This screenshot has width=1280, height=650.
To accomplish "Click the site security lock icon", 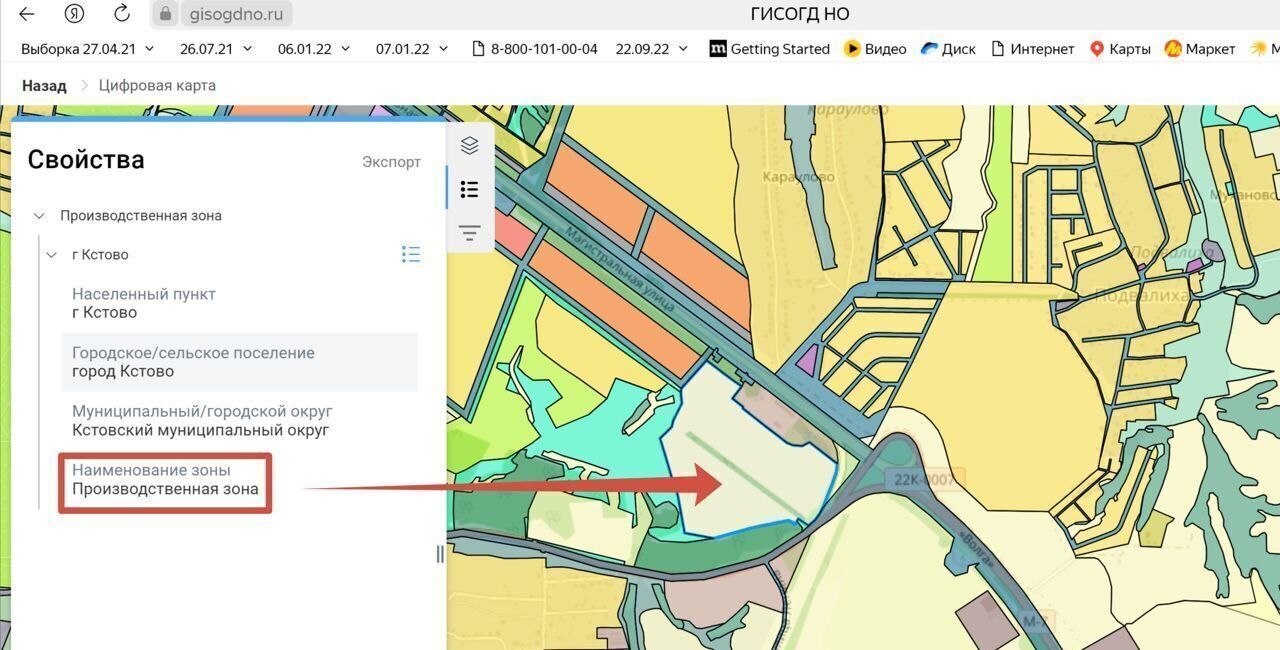I will [x=166, y=14].
